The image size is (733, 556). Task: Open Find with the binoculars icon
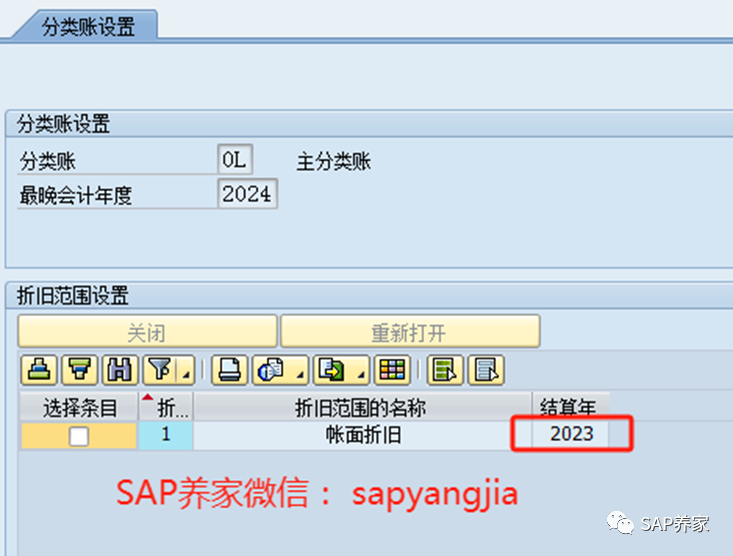click(x=120, y=370)
